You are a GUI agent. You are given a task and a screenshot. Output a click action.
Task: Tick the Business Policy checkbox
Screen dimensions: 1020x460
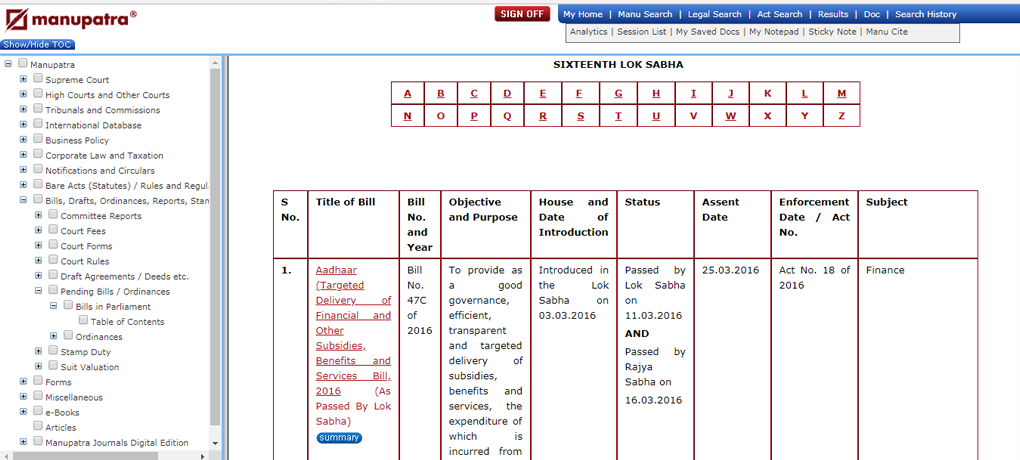38,139
